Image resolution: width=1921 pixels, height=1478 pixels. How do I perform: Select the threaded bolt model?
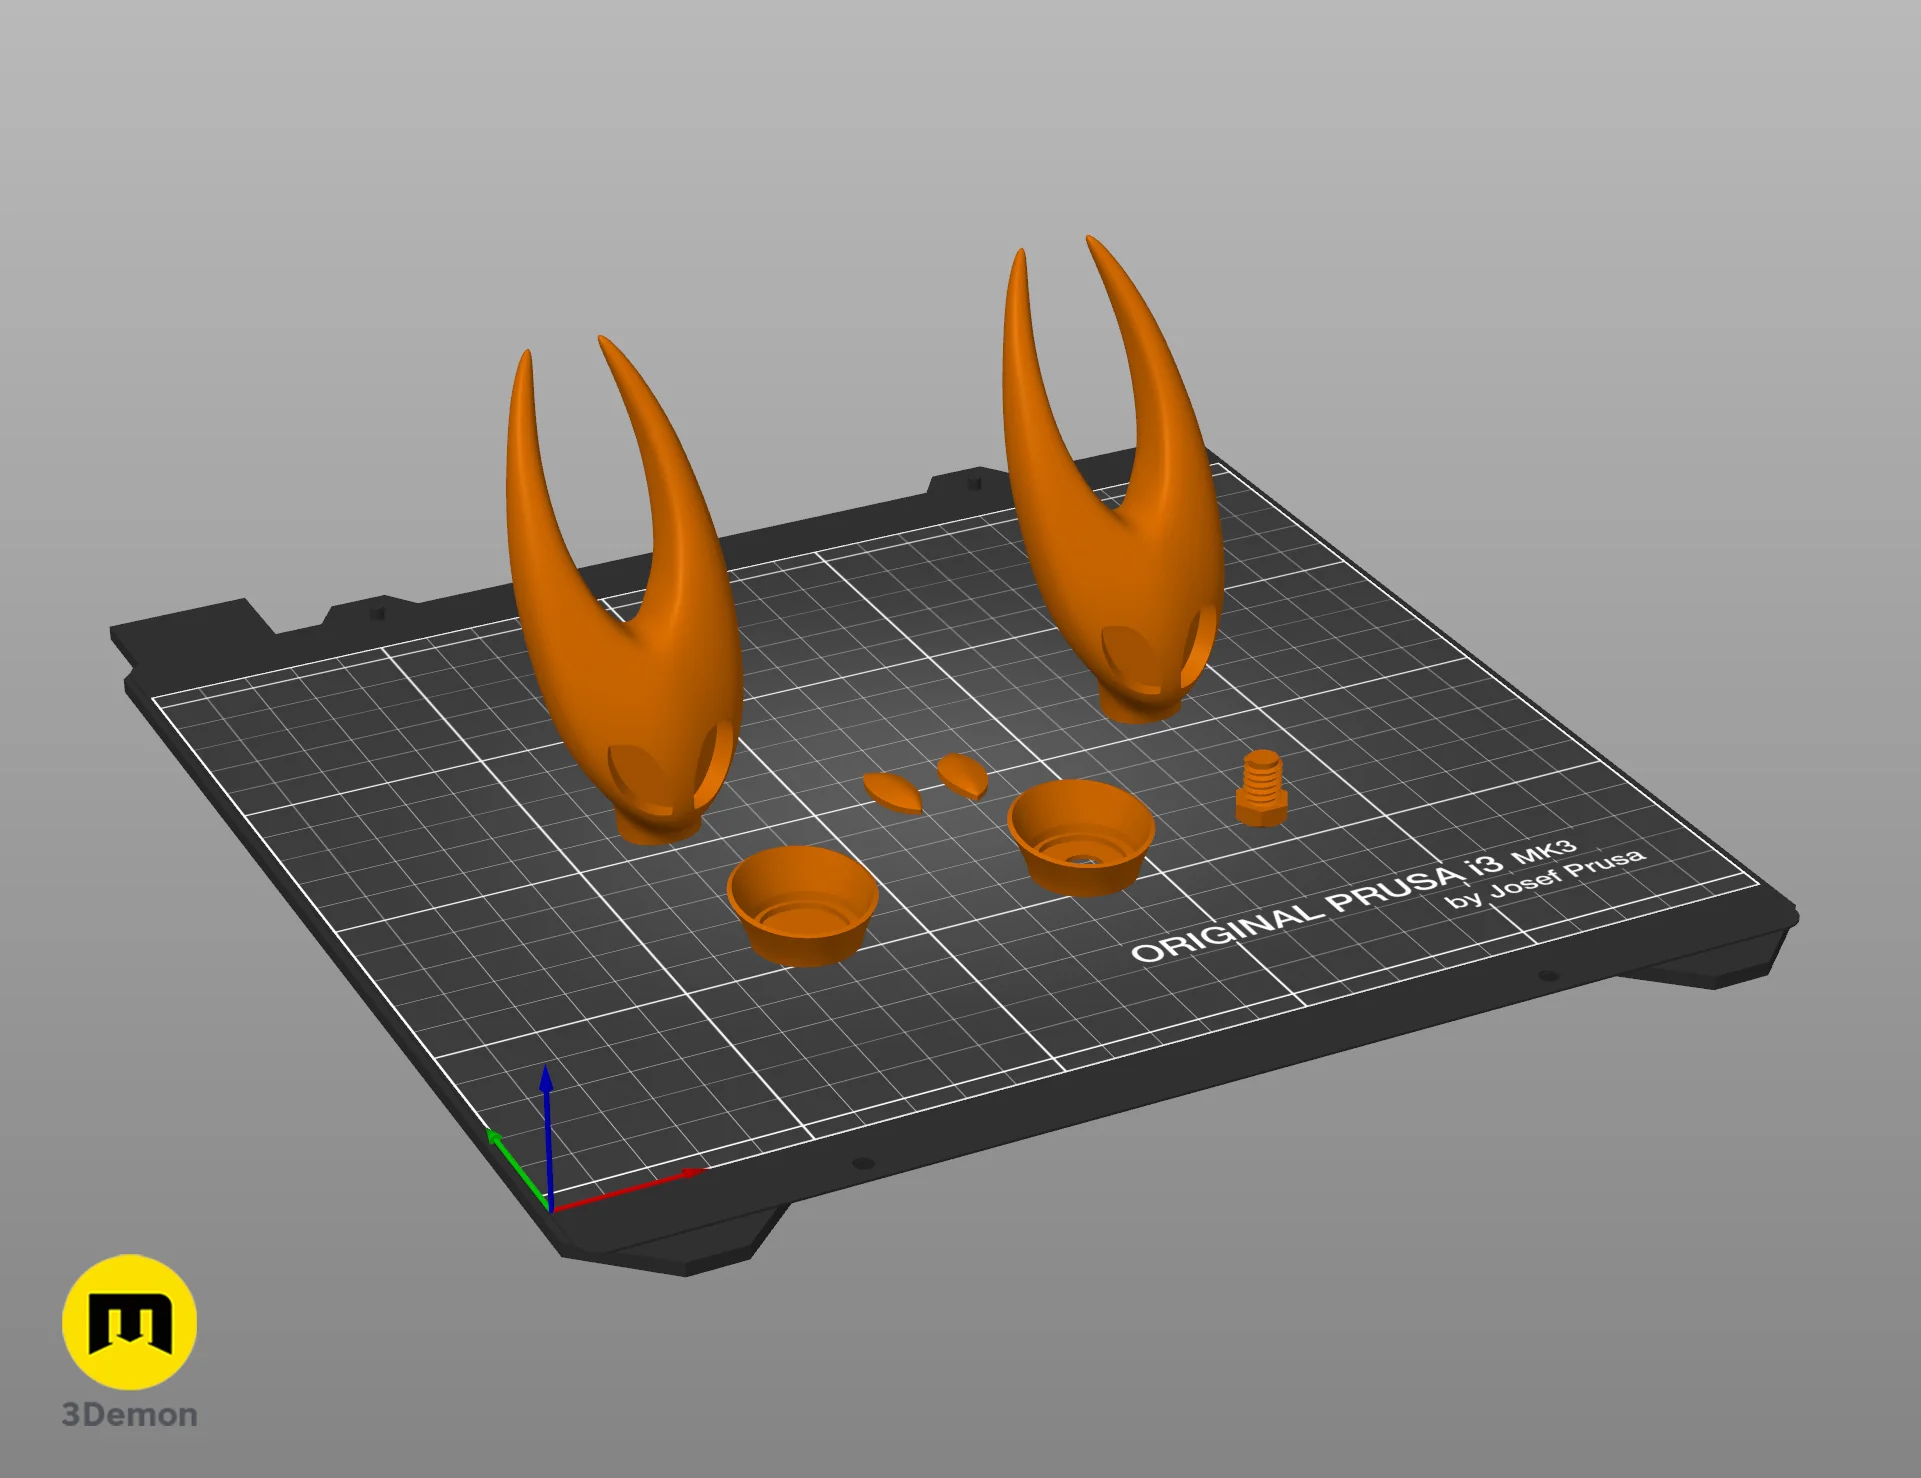[x=1261, y=788]
